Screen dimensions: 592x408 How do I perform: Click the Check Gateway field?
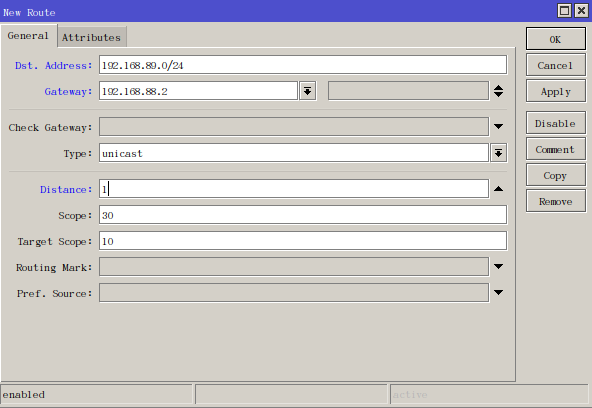click(294, 126)
